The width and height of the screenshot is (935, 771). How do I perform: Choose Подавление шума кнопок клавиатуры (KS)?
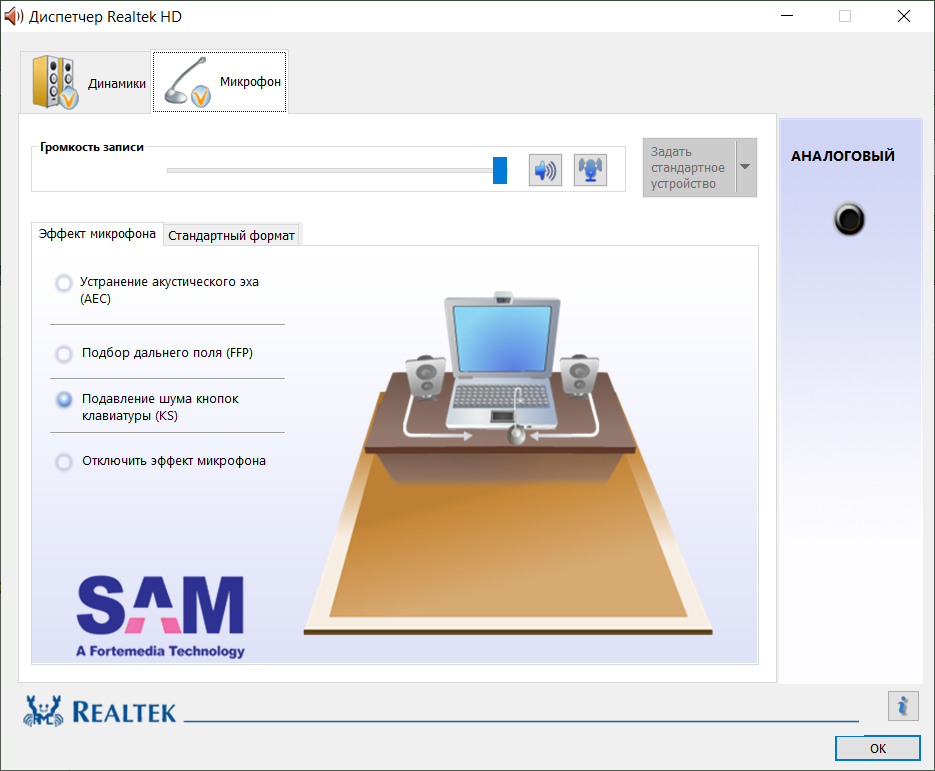pyautogui.click(x=63, y=400)
